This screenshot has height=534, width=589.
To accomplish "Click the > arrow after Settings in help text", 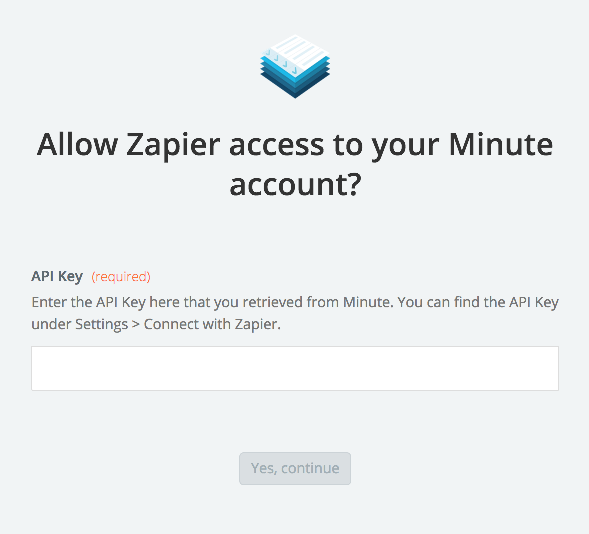I will point(136,325).
